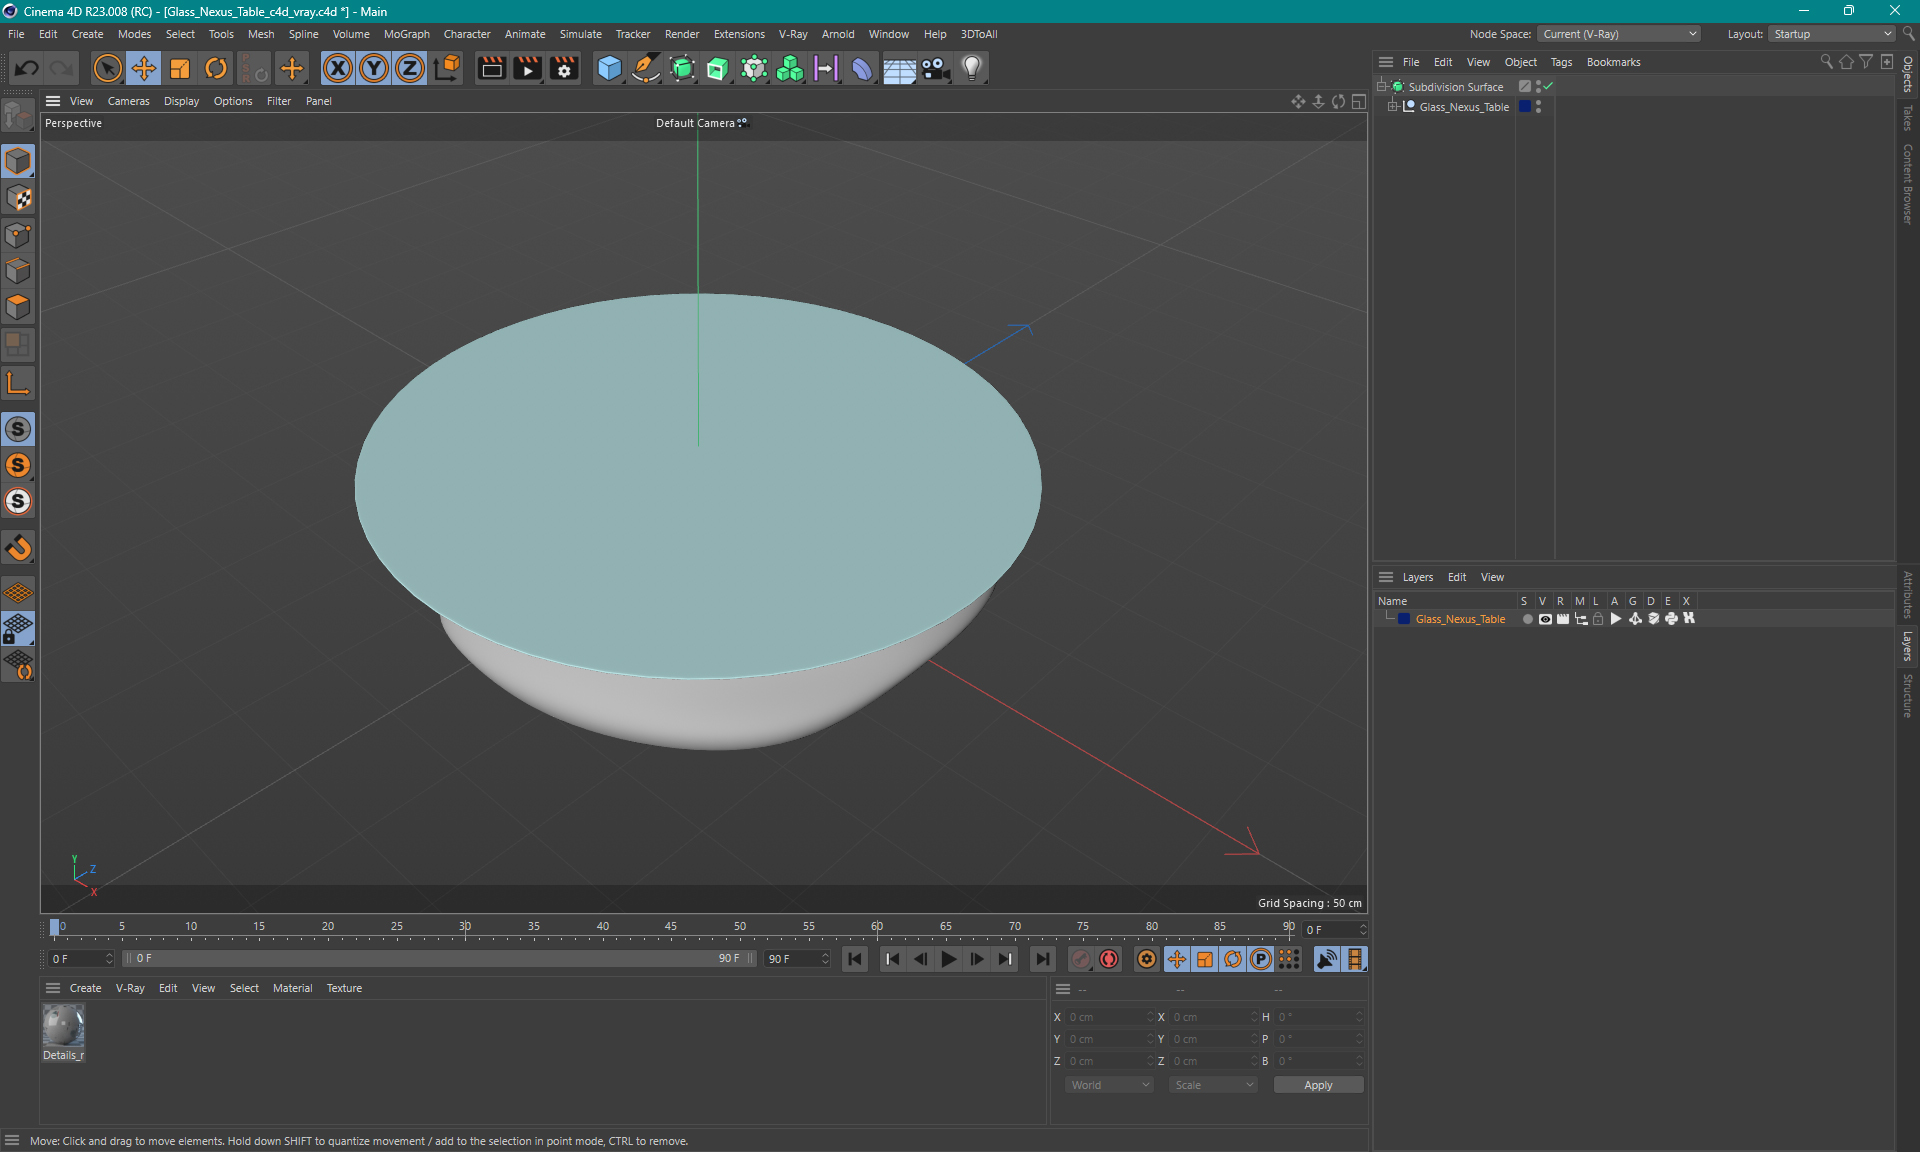Open the Mesh menu
1920x1152 pixels.
[x=261, y=34]
